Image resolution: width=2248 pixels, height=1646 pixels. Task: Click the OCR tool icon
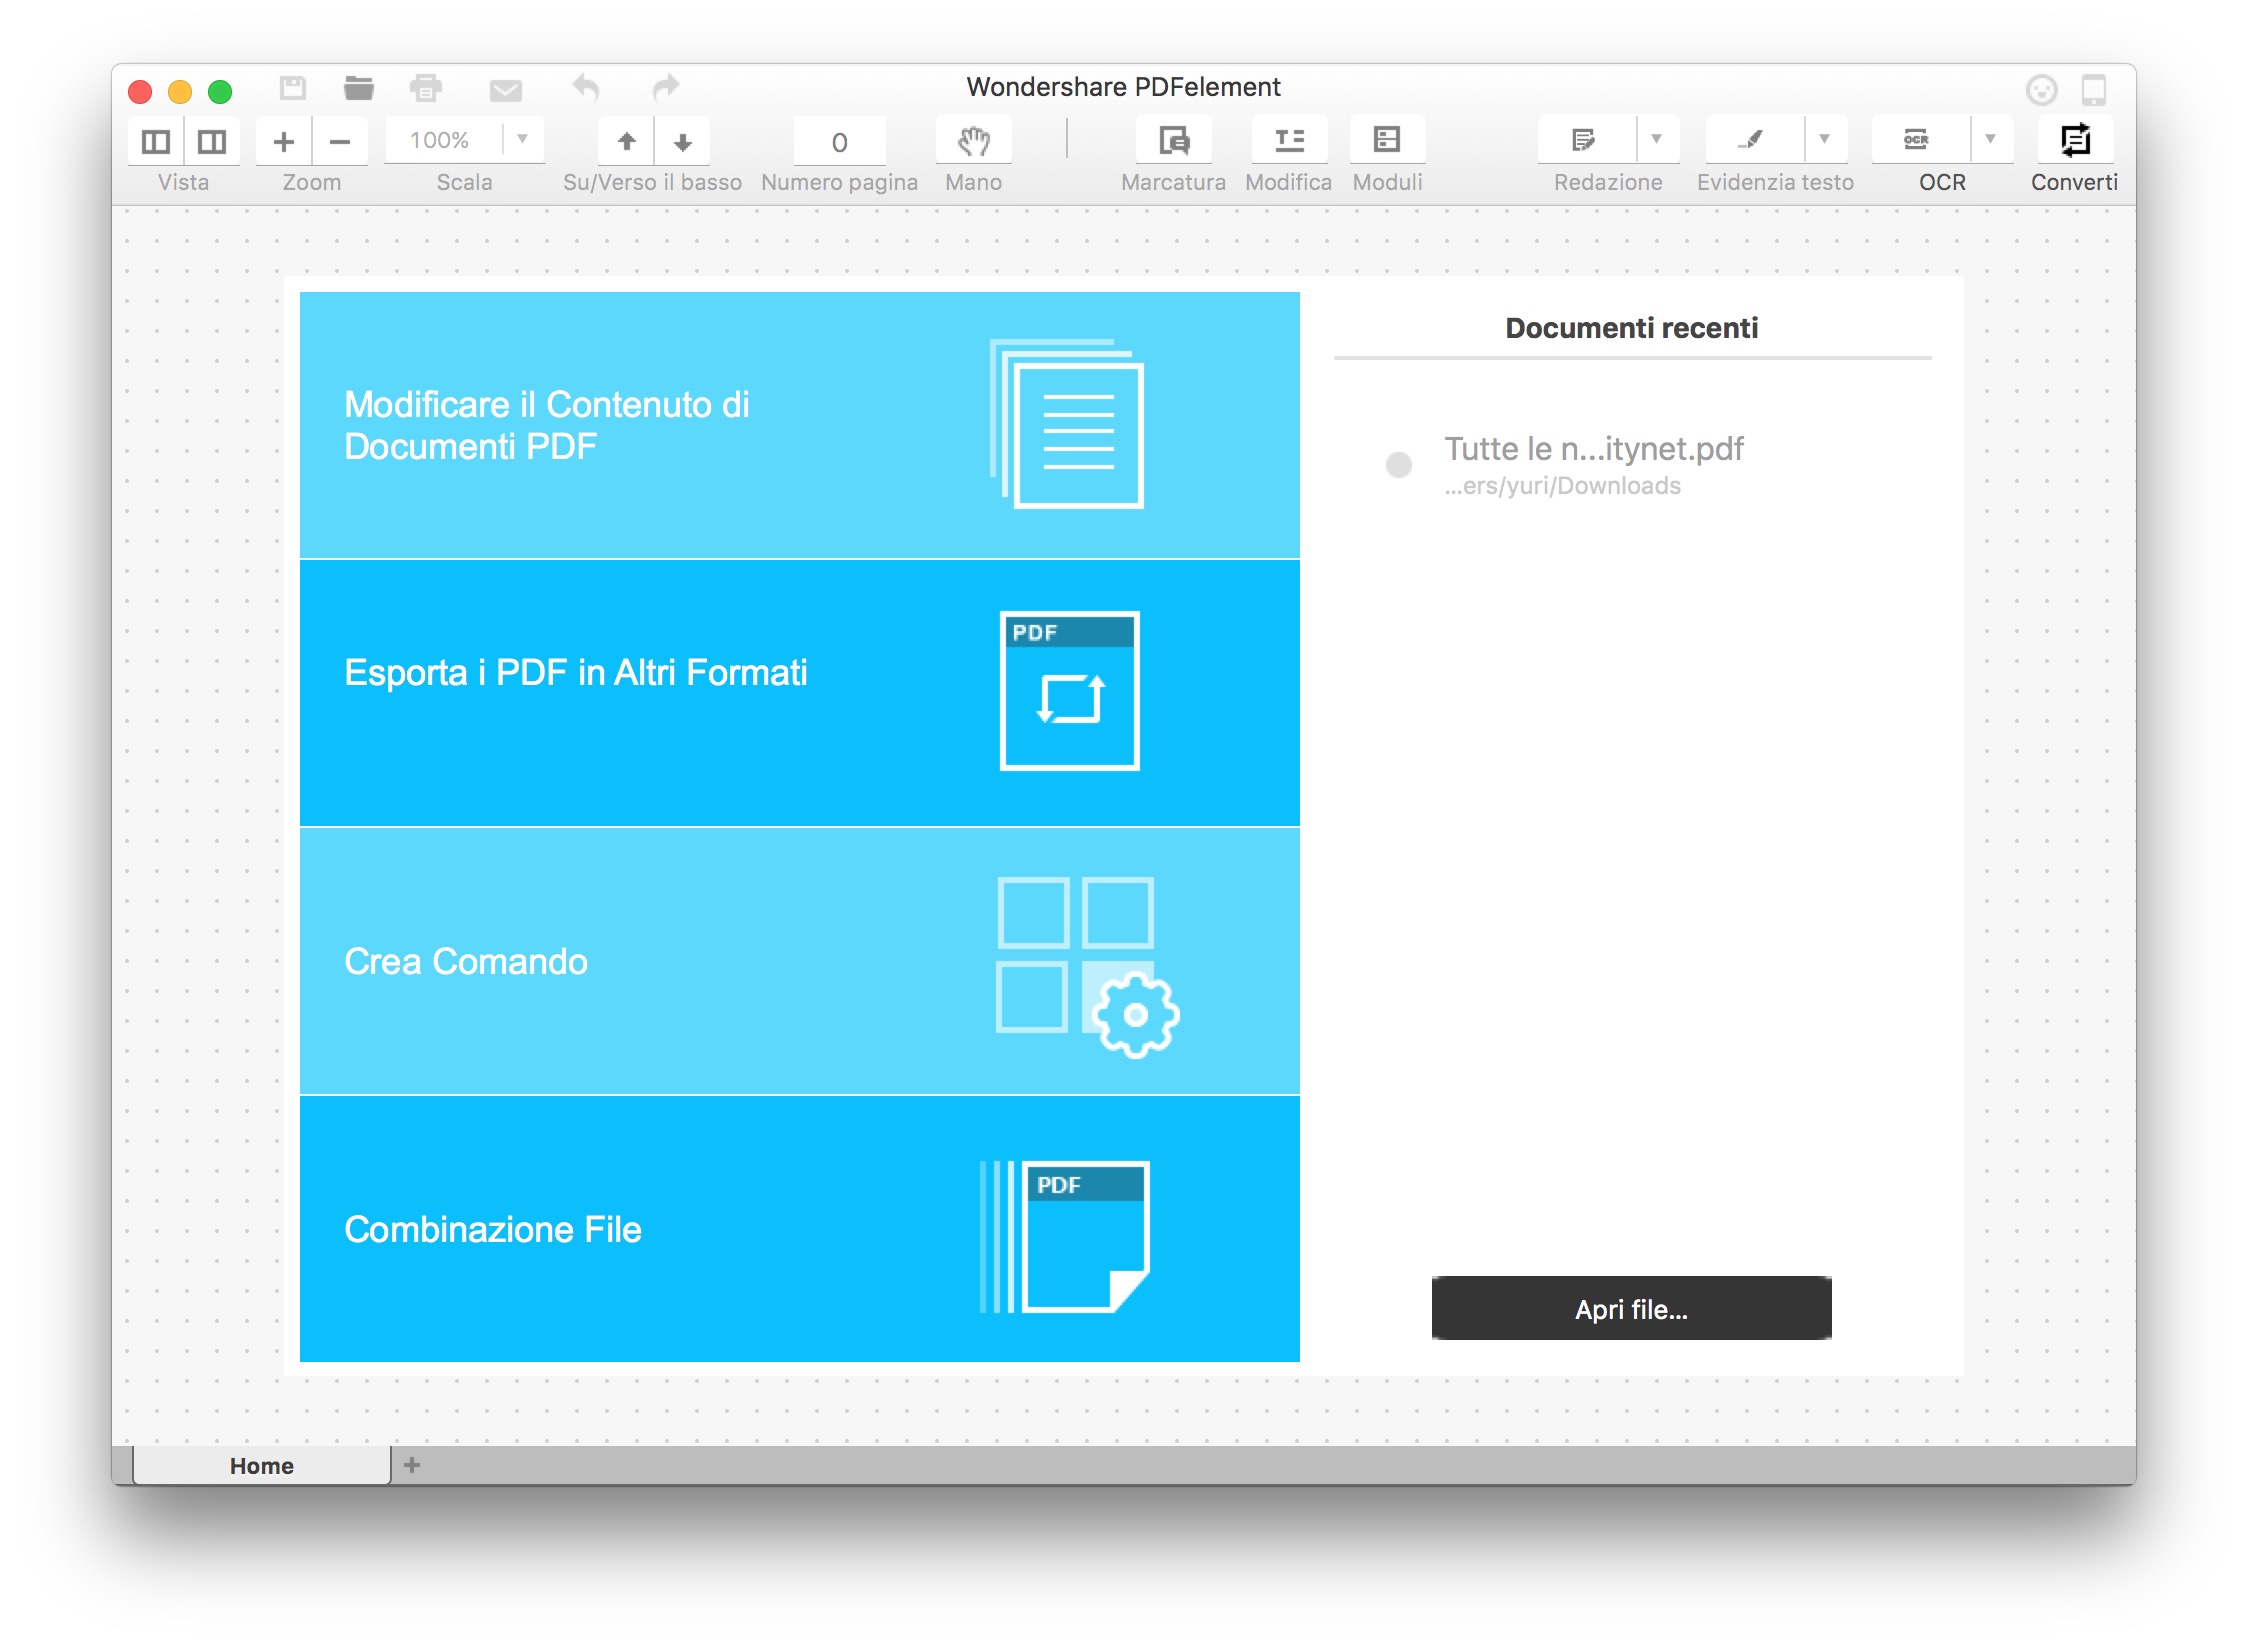coord(1916,141)
